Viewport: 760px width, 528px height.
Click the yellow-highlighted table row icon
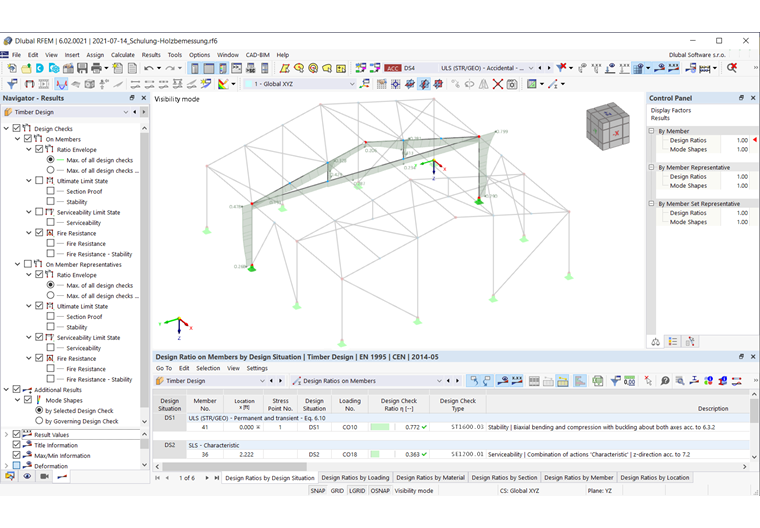point(562,381)
